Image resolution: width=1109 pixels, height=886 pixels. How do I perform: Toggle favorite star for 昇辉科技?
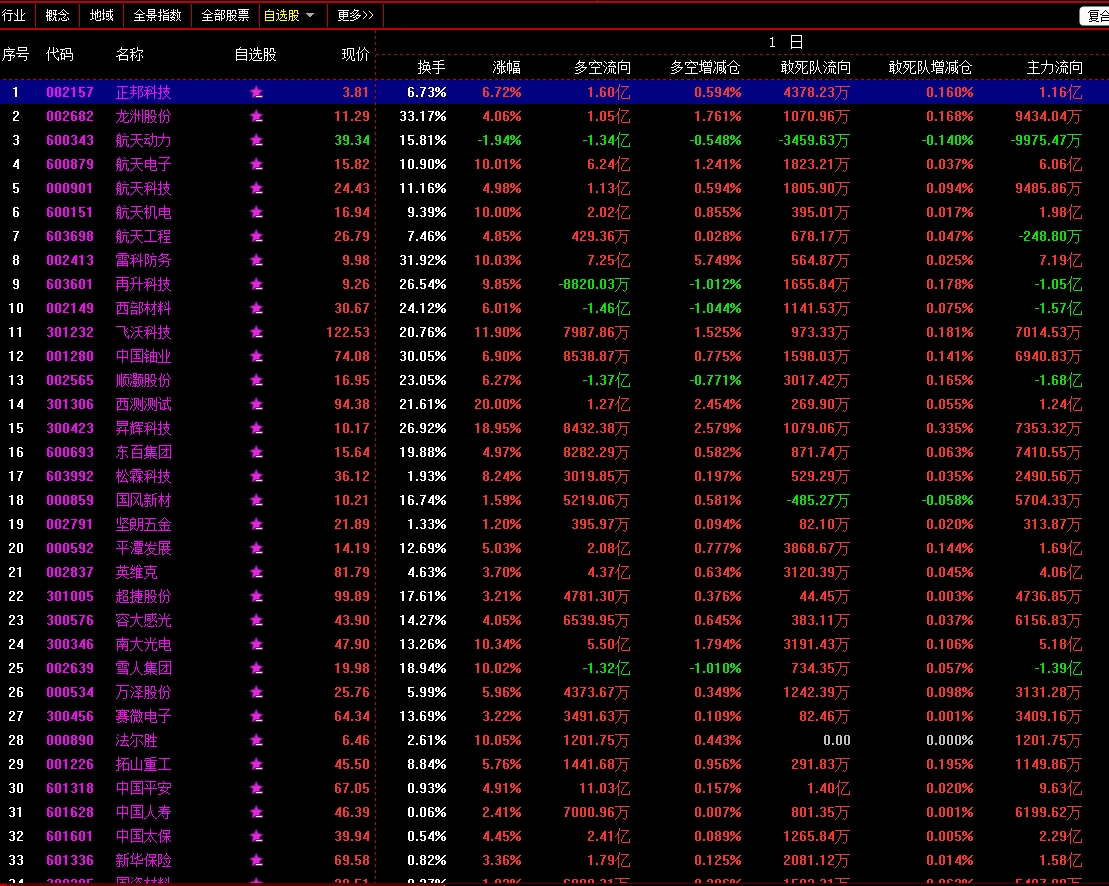coord(256,429)
